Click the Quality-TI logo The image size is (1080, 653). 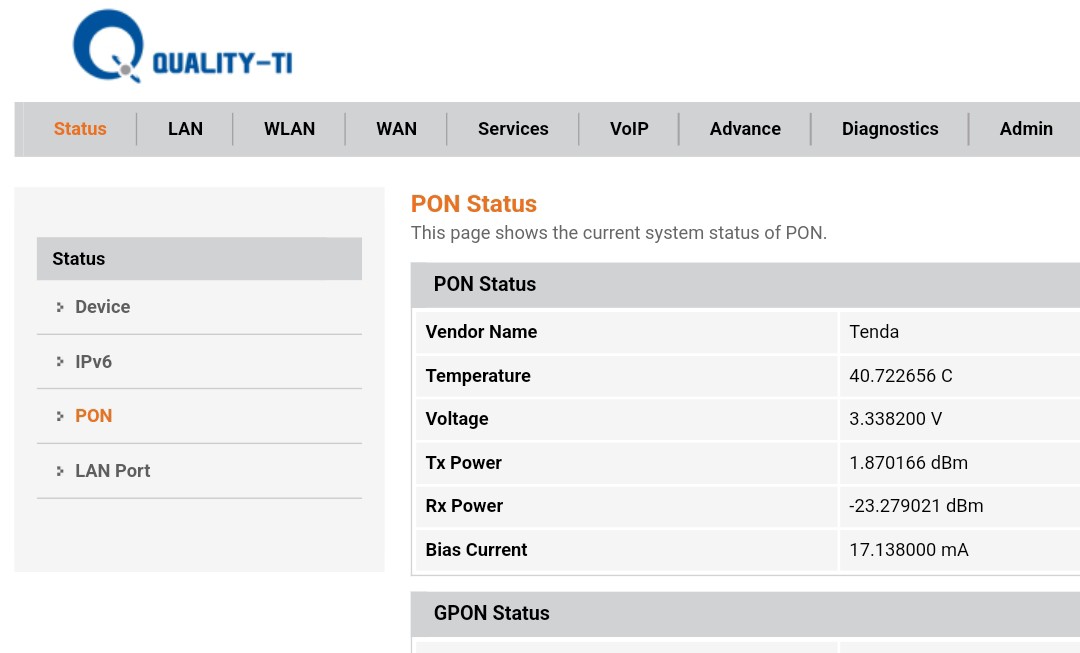click(182, 48)
